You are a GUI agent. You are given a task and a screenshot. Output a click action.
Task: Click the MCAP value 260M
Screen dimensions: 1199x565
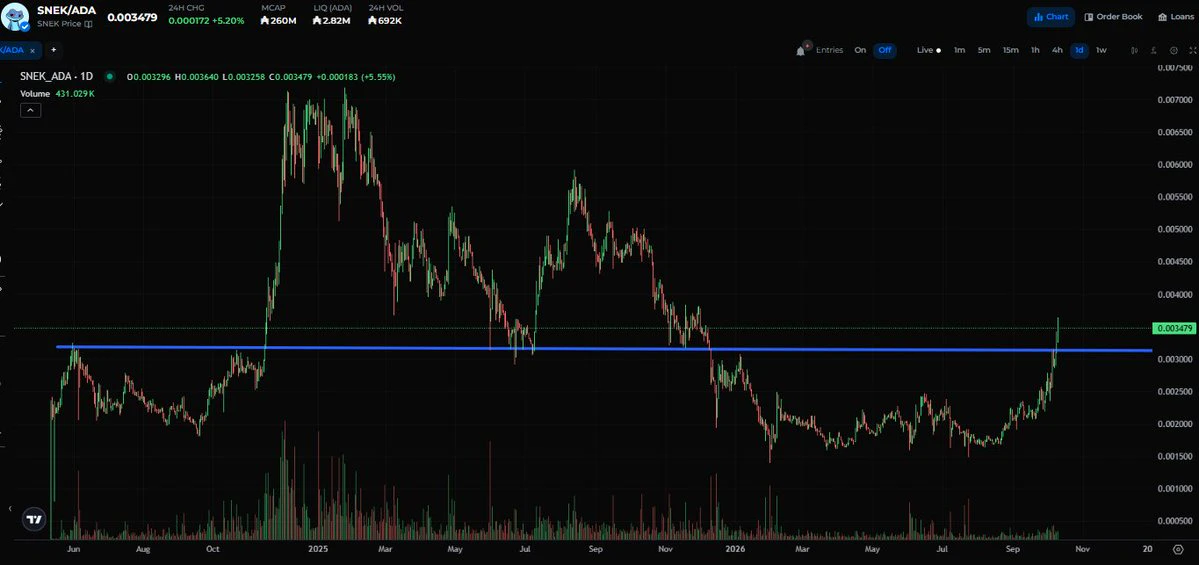[x=278, y=21]
